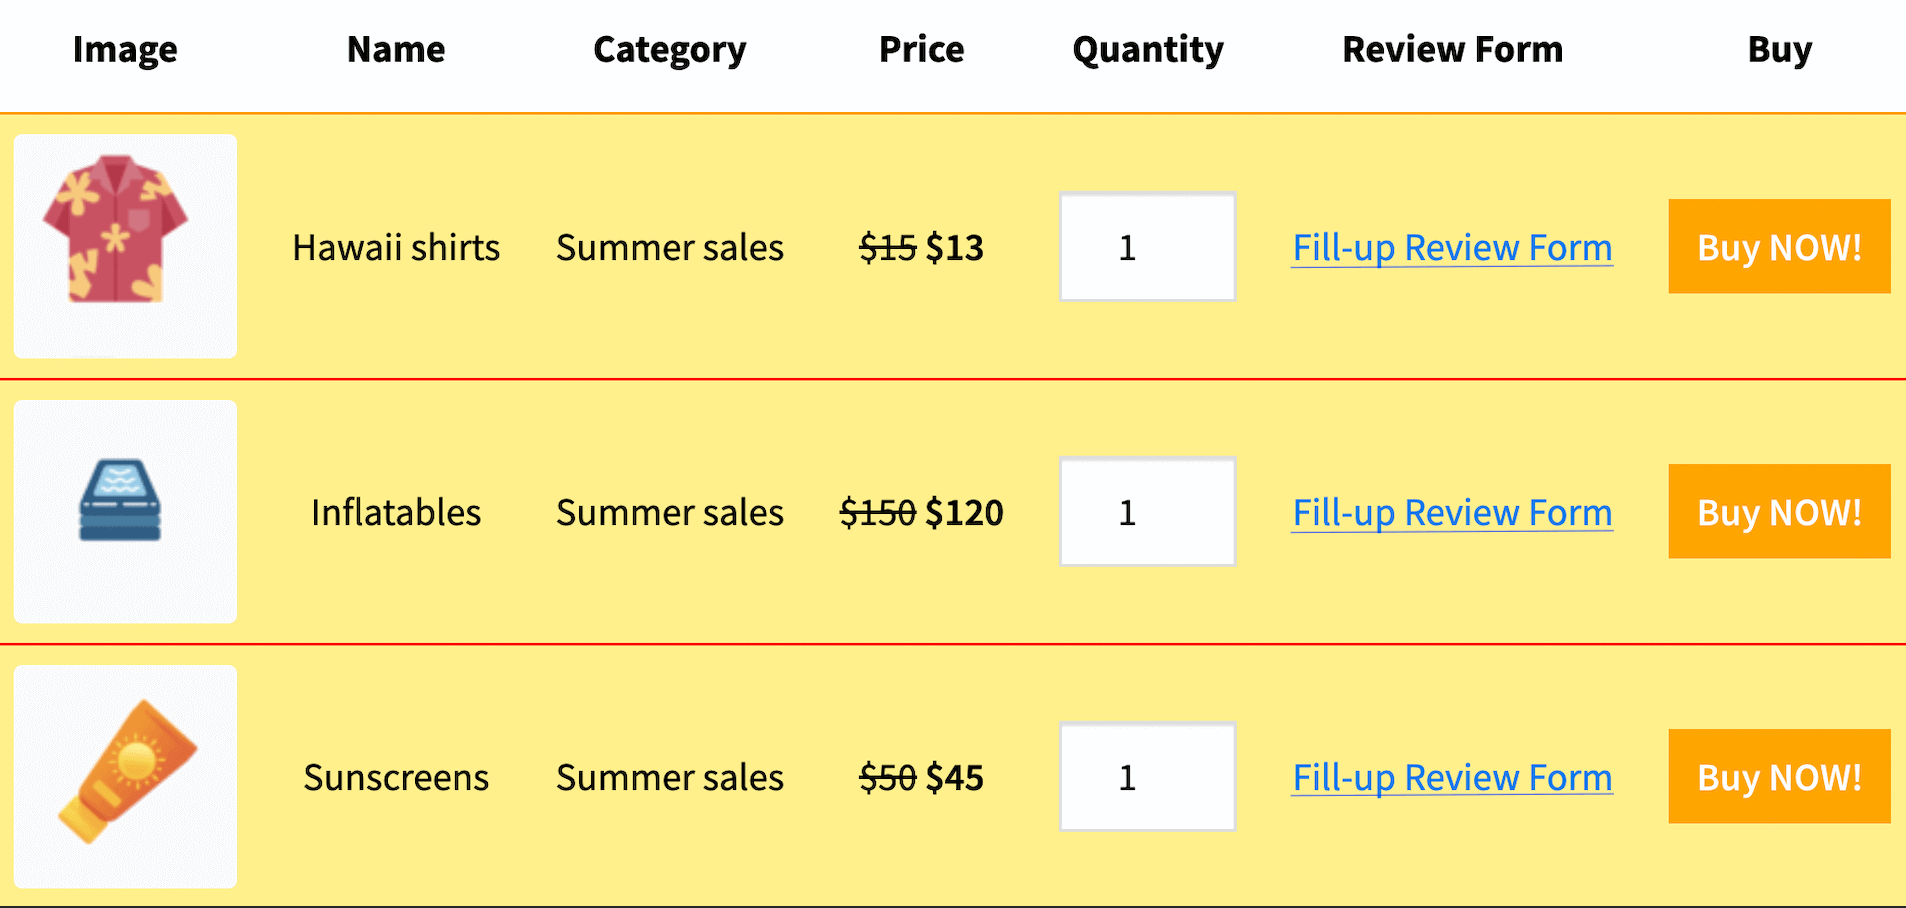The image size is (1906, 908).
Task: Select the quantity field for Hawaii shirts
Action: (x=1146, y=247)
